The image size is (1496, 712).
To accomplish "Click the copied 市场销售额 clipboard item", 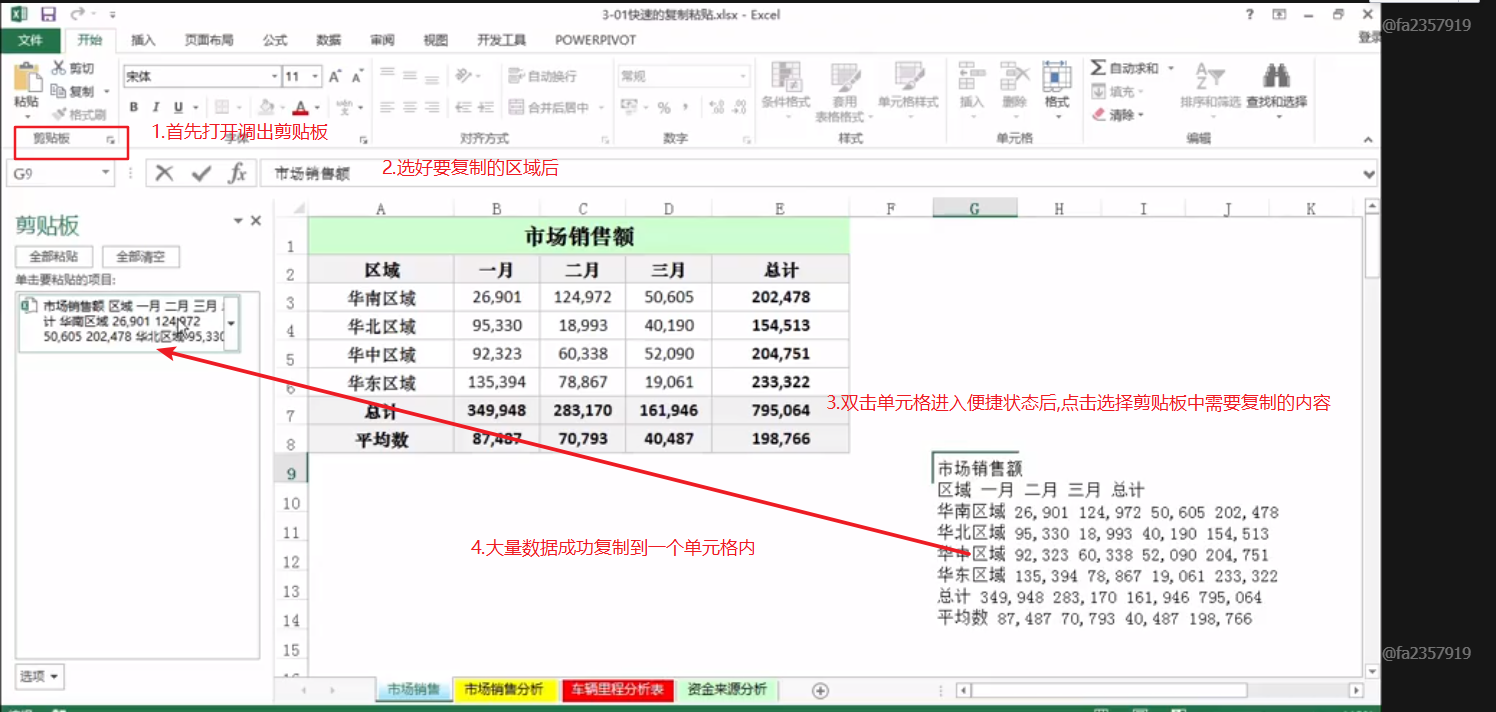I will click(x=122, y=322).
